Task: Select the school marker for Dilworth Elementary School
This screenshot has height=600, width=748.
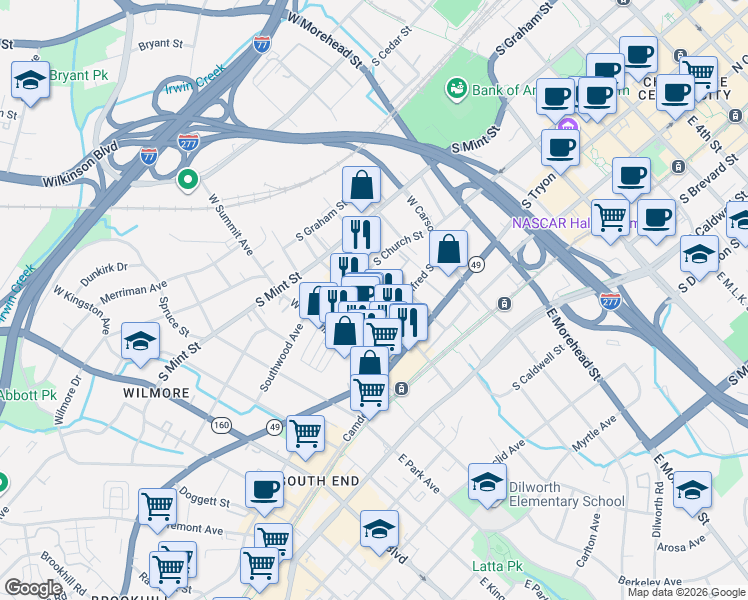Action: [x=487, y=484]
